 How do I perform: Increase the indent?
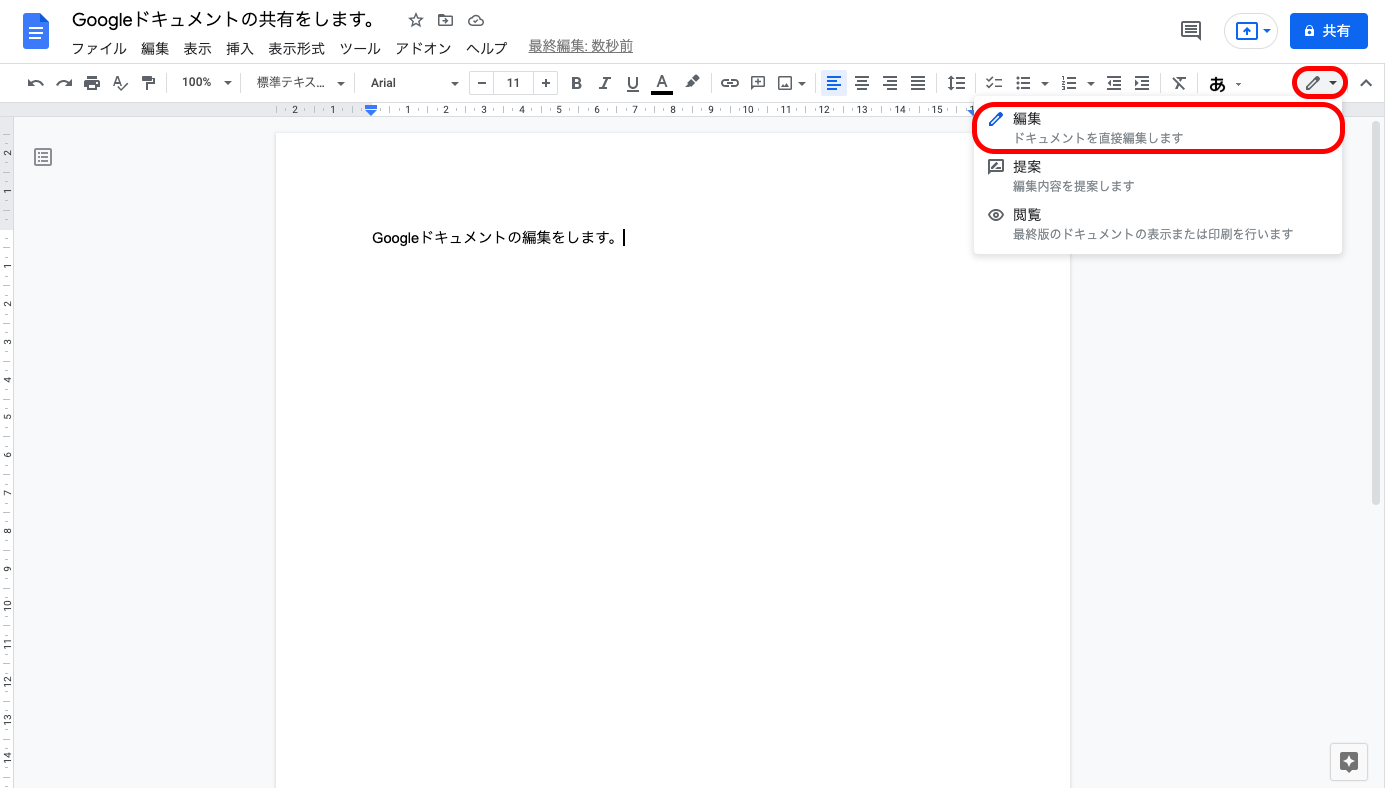(x=1142, y=83)
